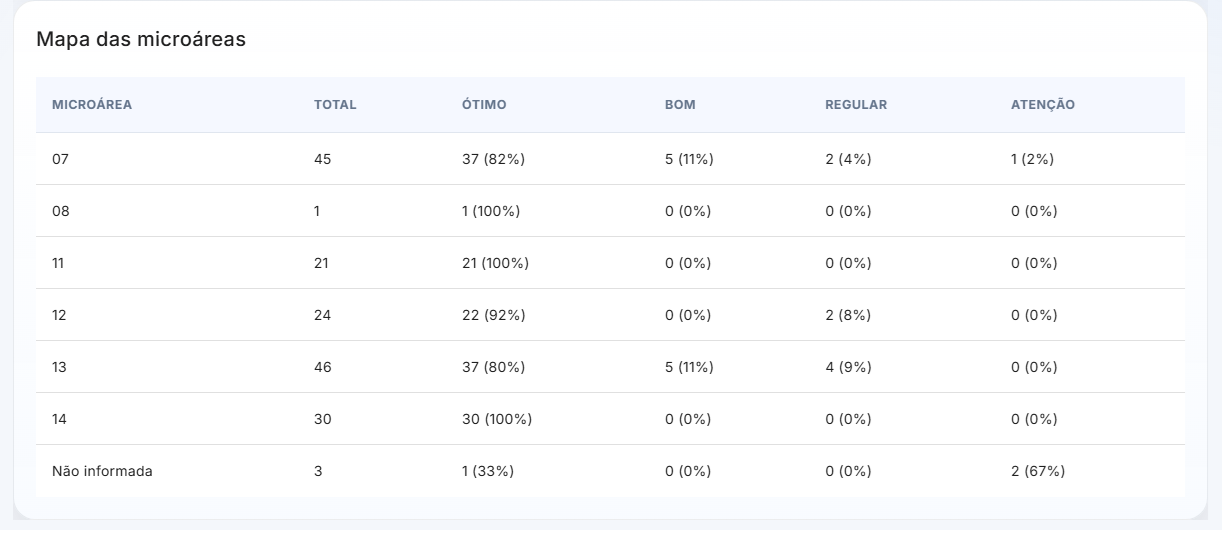Select the microárea 11 row label

[x=59, y=263]
